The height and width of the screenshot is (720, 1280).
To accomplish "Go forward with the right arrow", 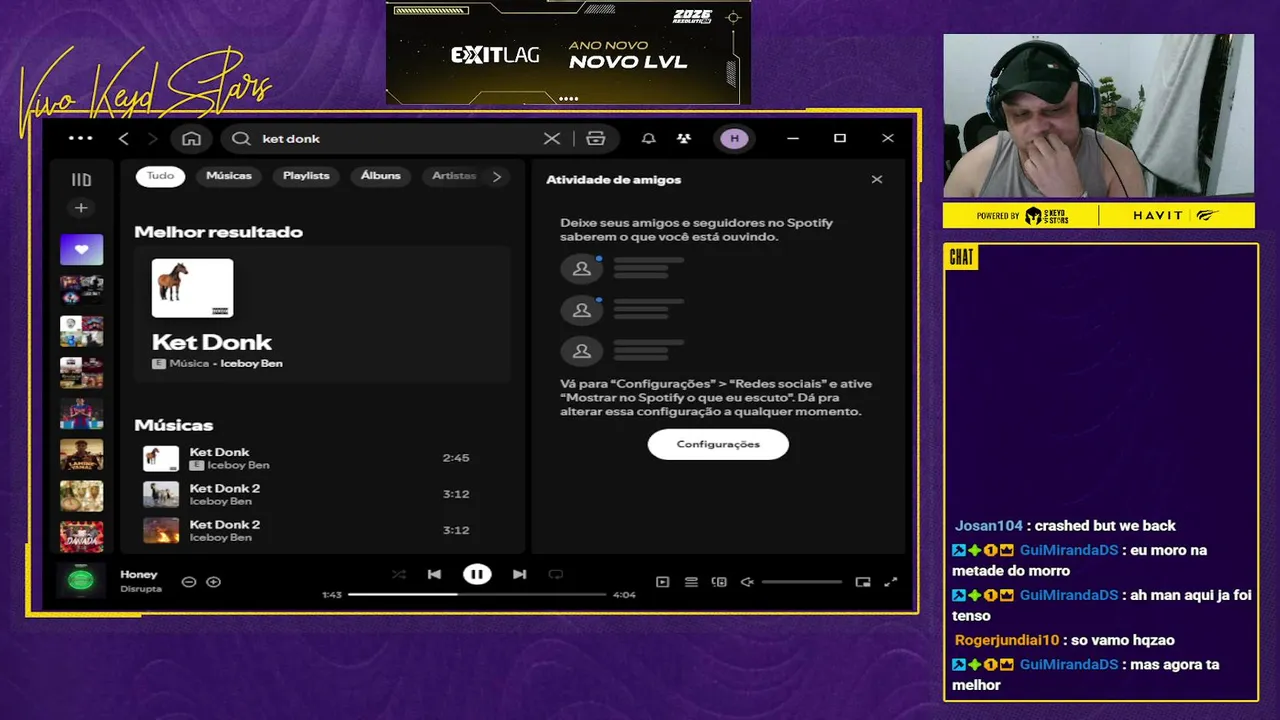I will point(152,139).
